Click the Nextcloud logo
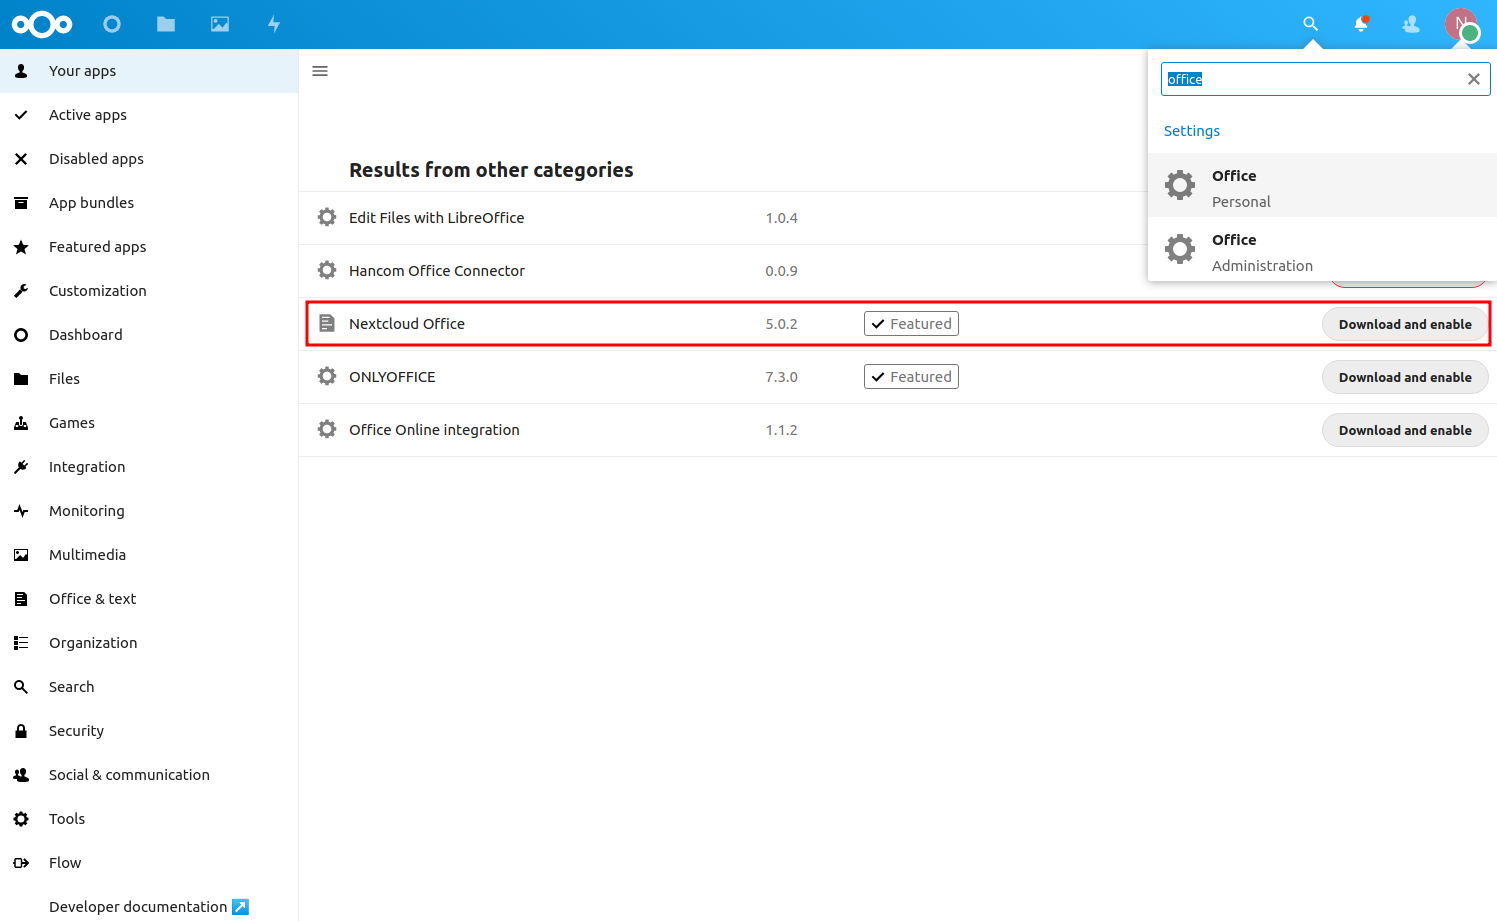Image resolution: width=1497 pixels, height=921 pixels. [x=42, y=24]
